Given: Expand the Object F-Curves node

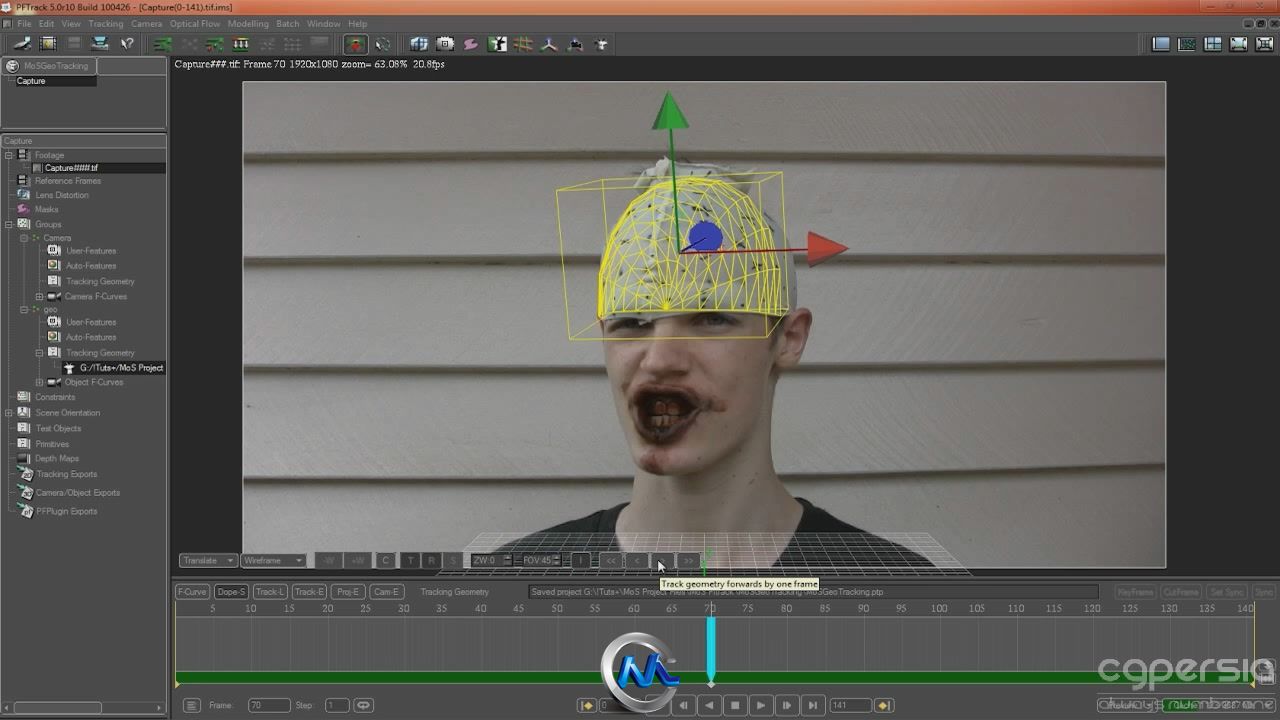Looking at the screenshot, I should tap(39, 382).
